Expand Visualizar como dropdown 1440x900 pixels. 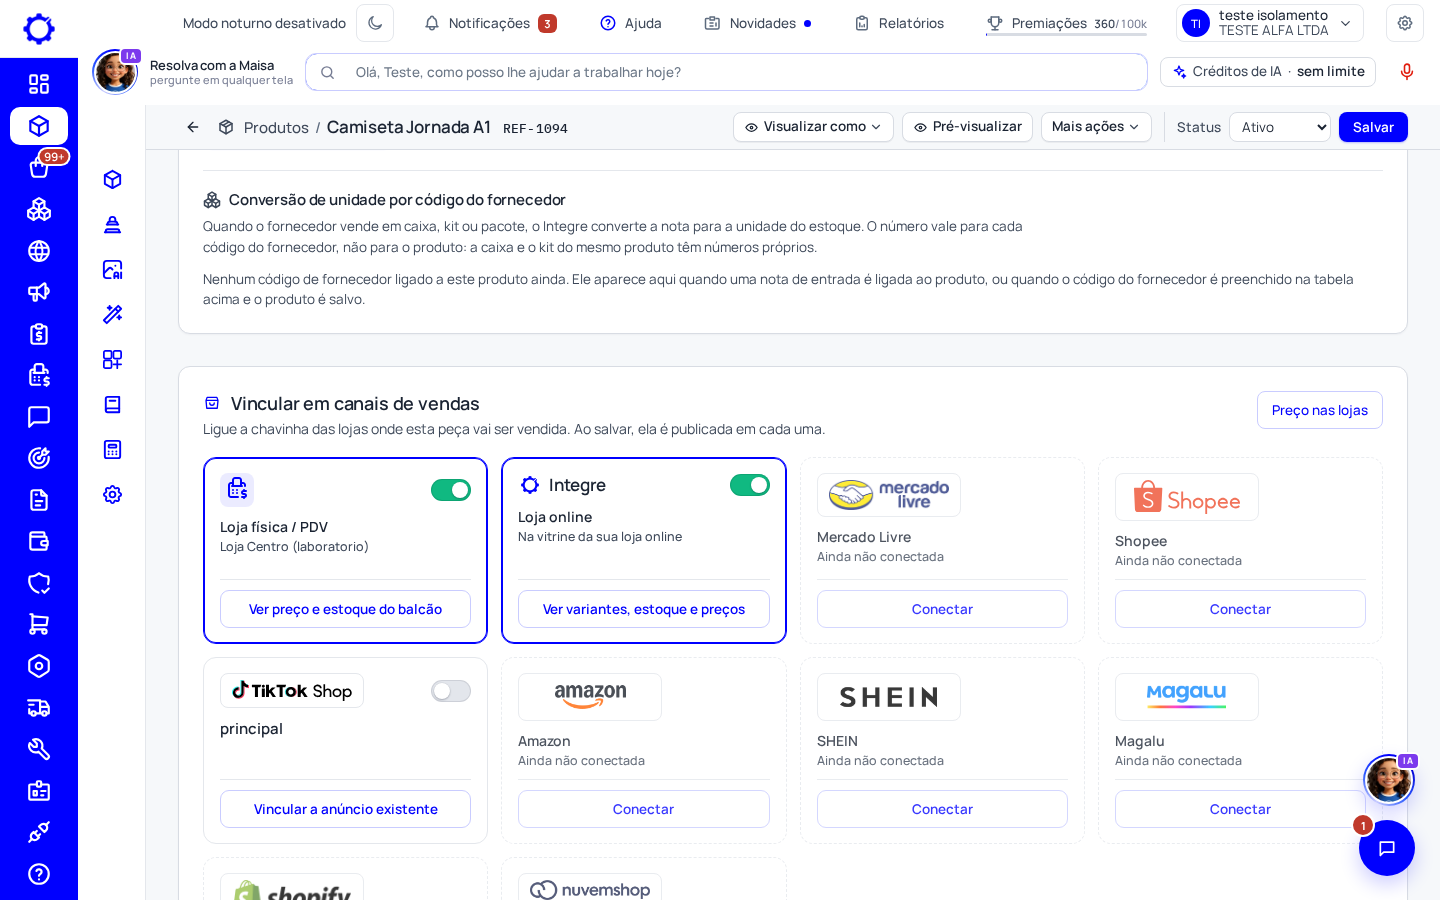(813, 127)
